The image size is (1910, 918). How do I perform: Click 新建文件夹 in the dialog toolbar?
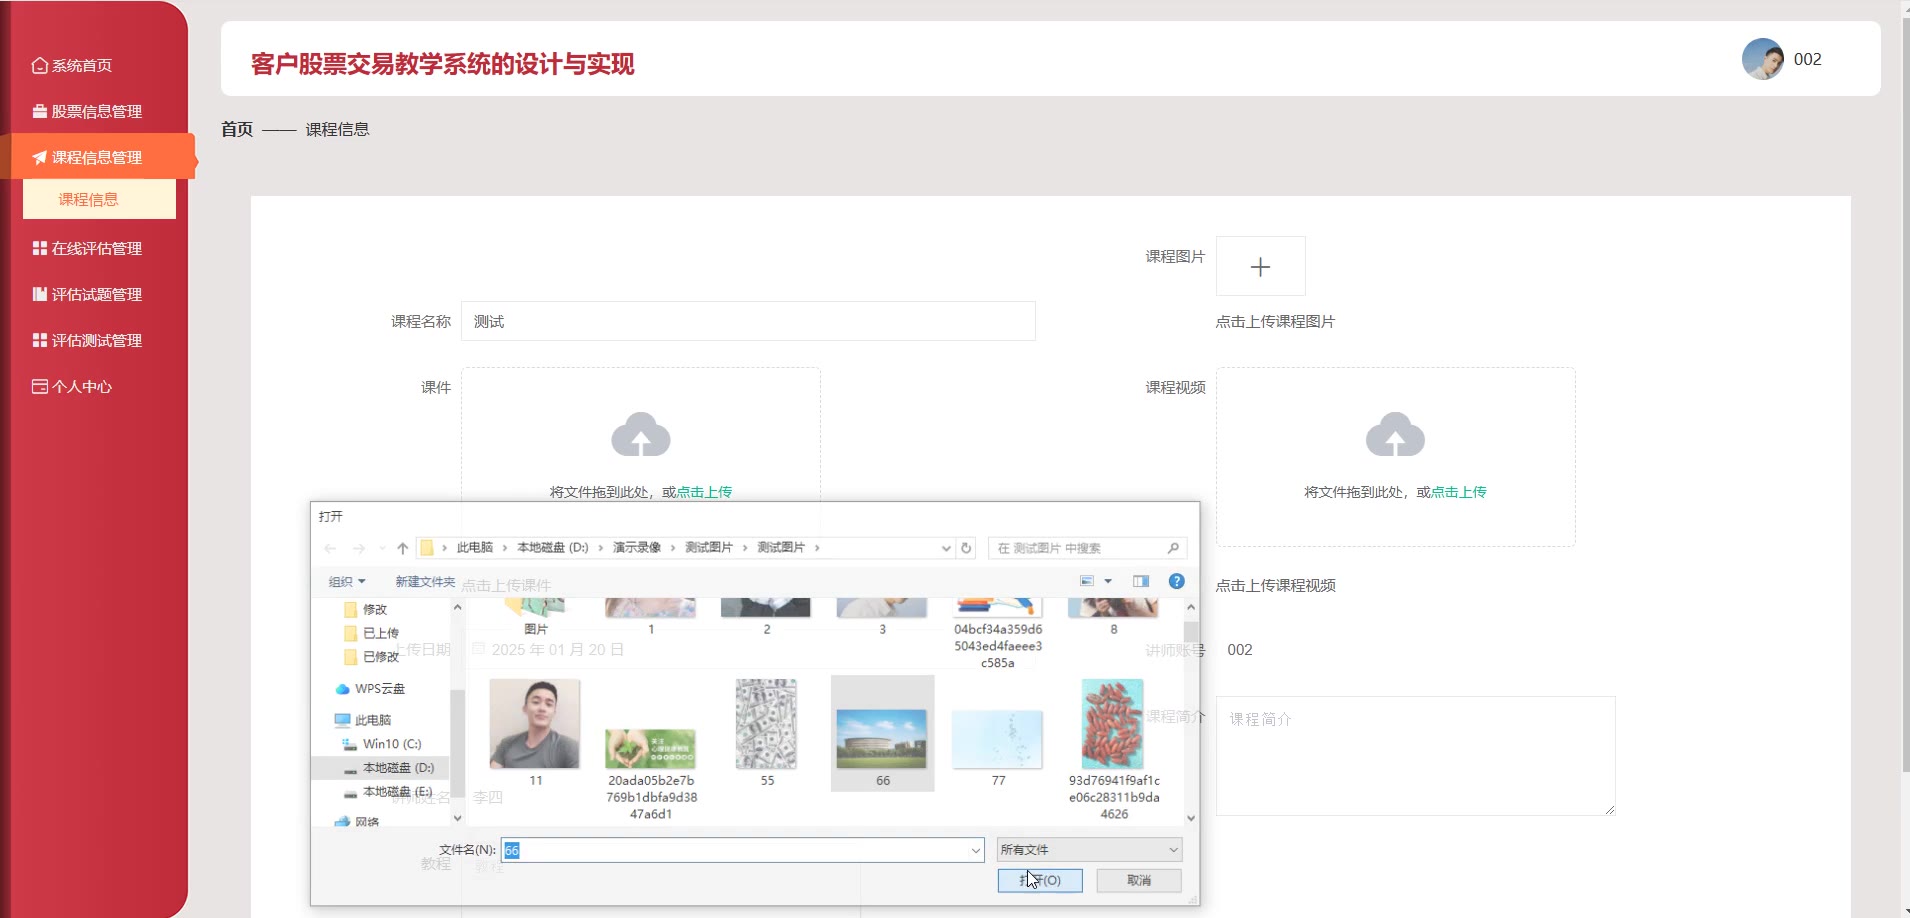(x=425, y=582)
